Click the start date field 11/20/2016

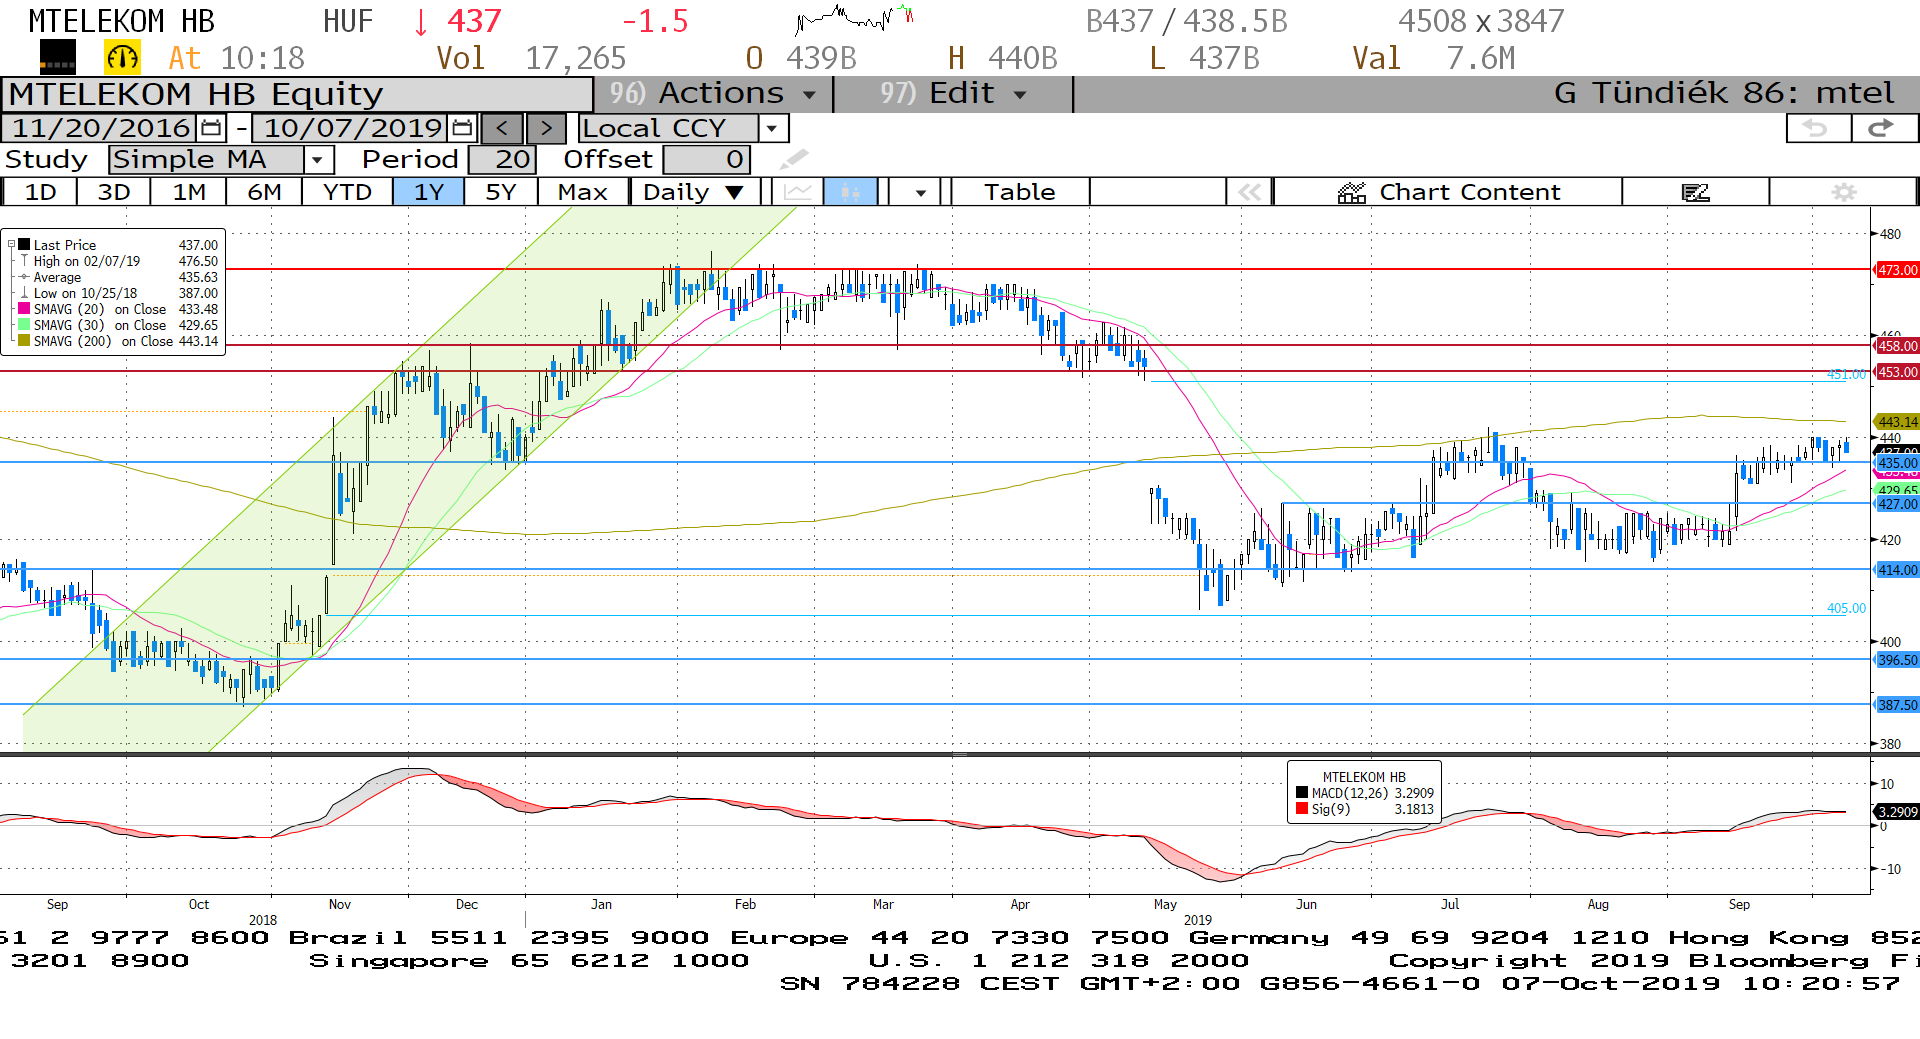[100, 128]
